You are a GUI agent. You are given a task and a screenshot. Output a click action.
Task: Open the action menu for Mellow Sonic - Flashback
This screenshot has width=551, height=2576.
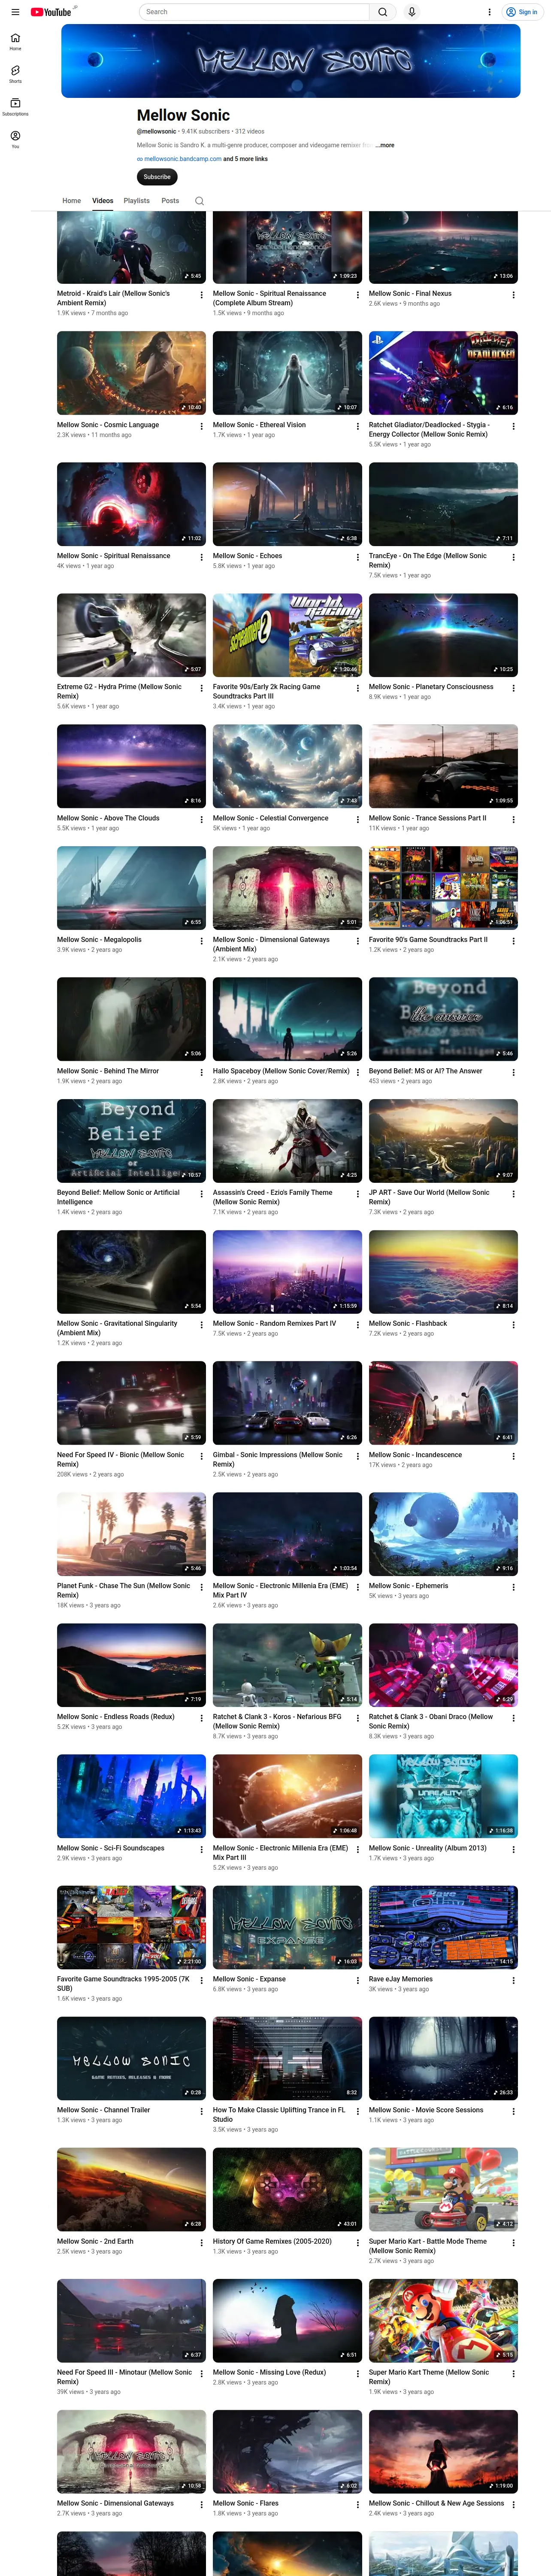click(x=513, y=1325)
